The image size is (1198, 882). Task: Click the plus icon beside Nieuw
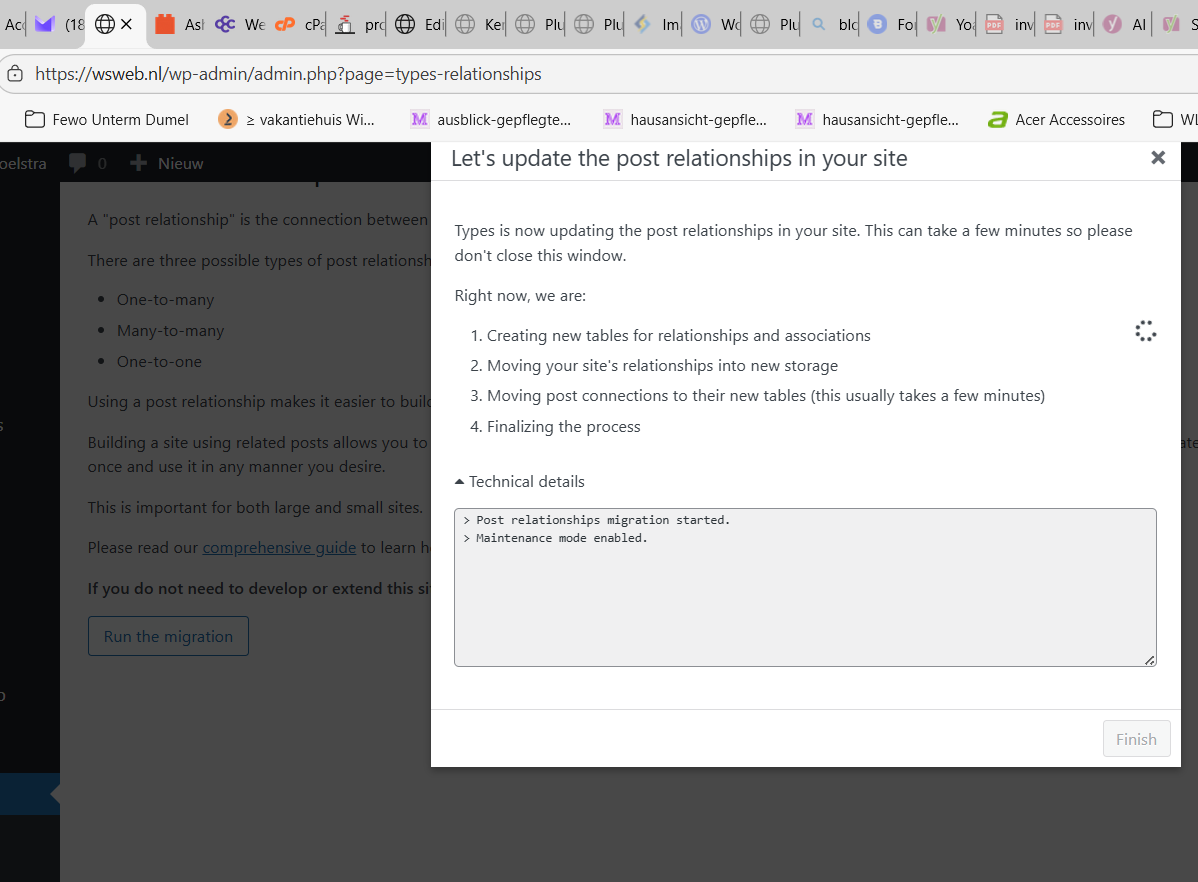click(x=138, y=163)
